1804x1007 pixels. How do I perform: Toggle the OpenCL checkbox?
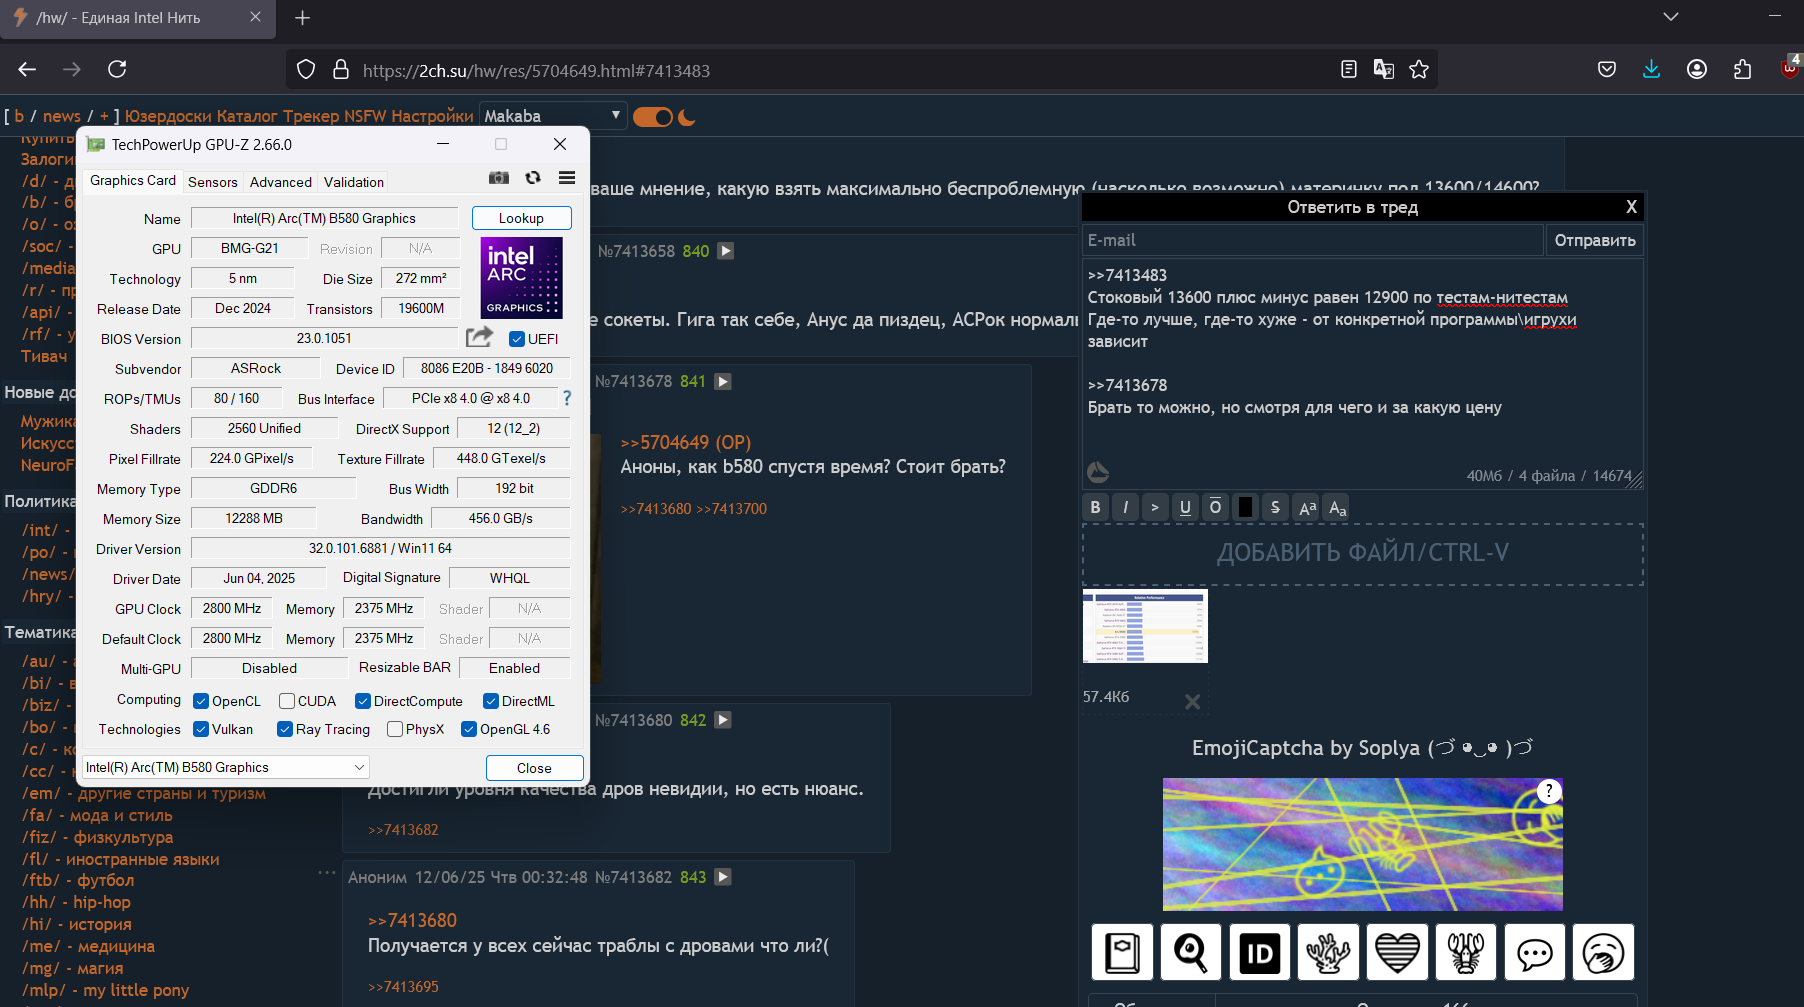pos(201,701)
